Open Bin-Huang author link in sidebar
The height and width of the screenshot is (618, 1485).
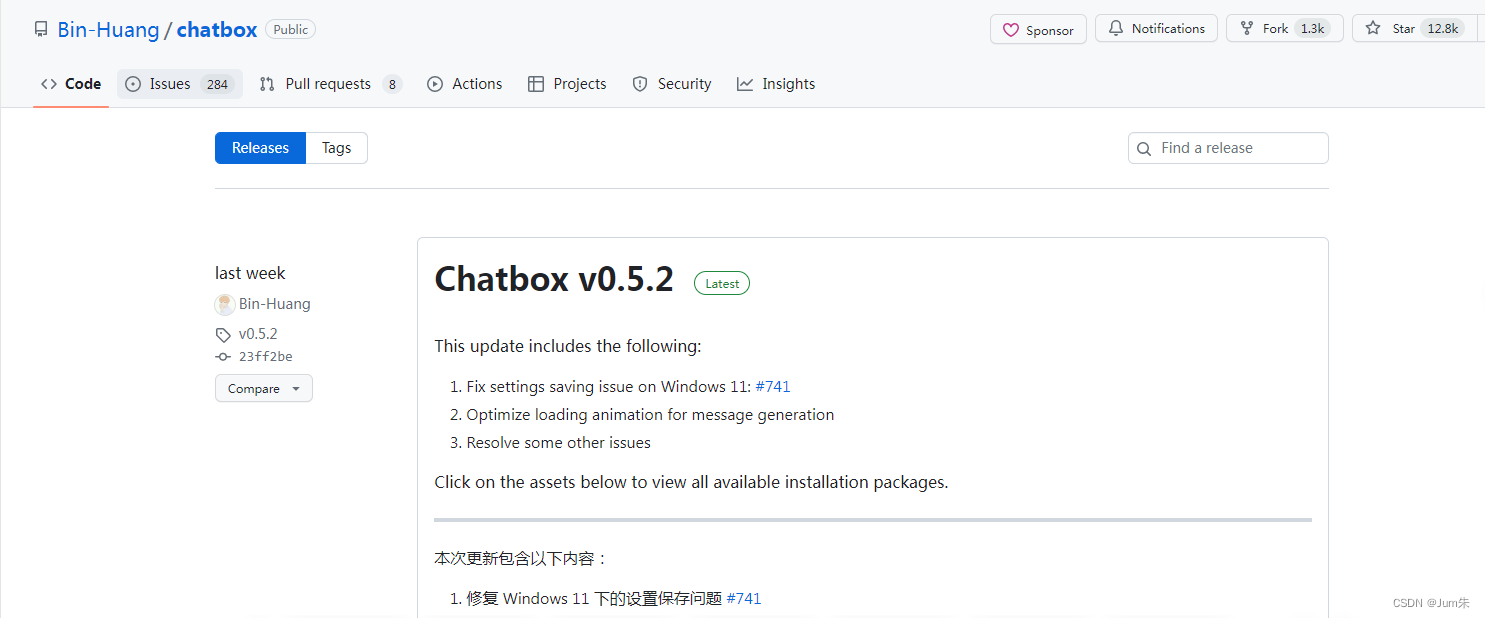(275, 304)
